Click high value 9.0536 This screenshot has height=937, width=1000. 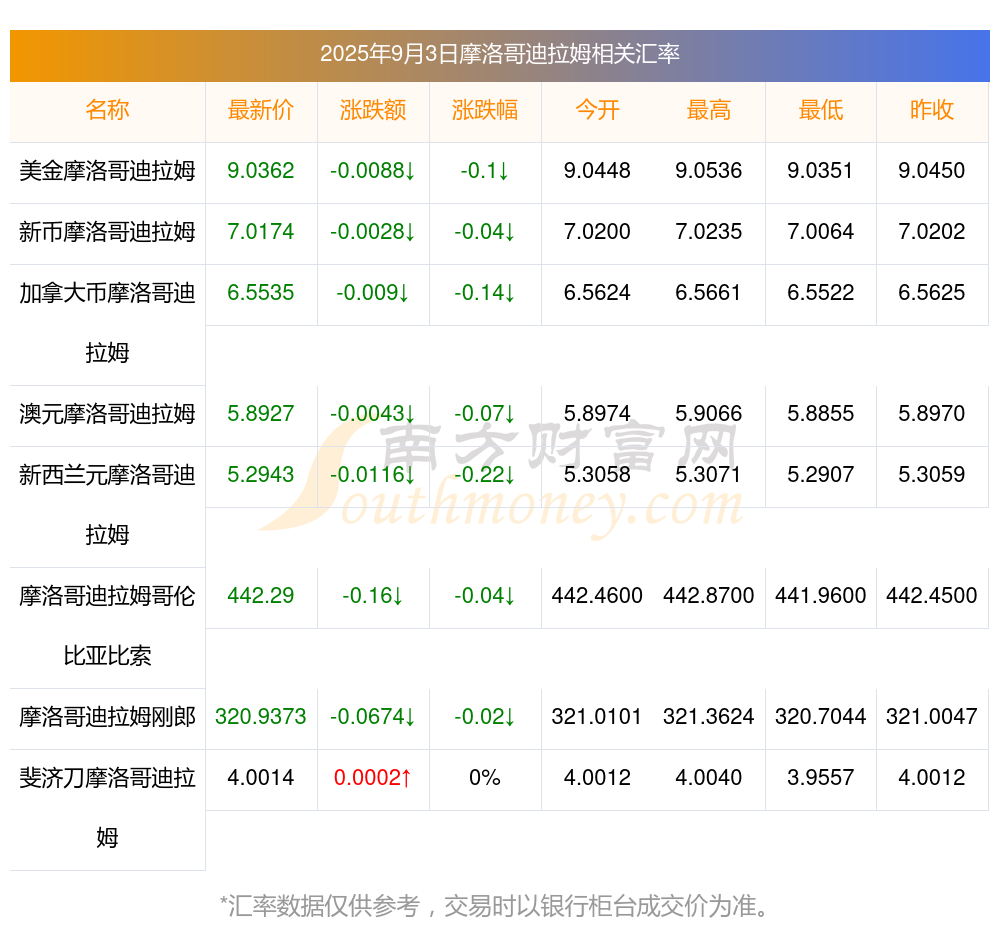(709, 171)
